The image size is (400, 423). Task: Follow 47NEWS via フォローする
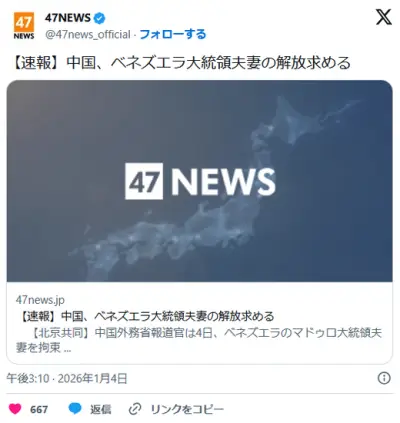(x=173, y=34)
